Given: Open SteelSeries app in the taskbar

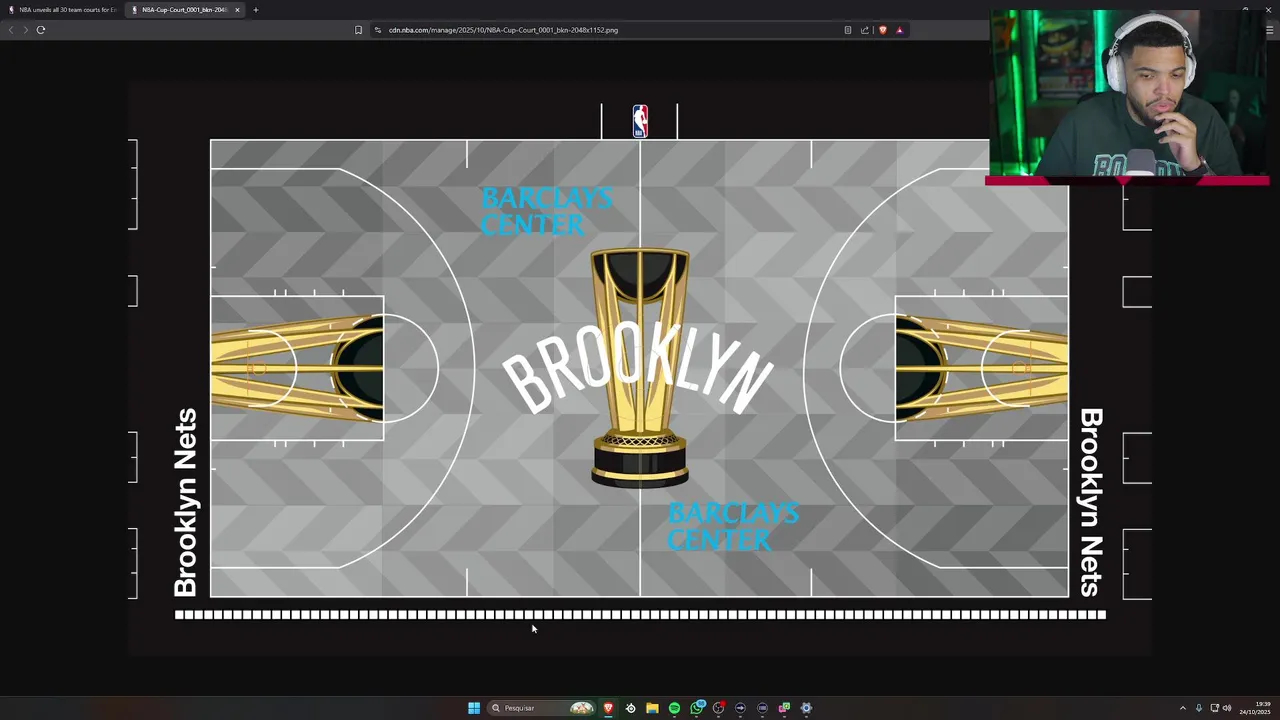Looking at the screenshot, I should tap(630, 708).
